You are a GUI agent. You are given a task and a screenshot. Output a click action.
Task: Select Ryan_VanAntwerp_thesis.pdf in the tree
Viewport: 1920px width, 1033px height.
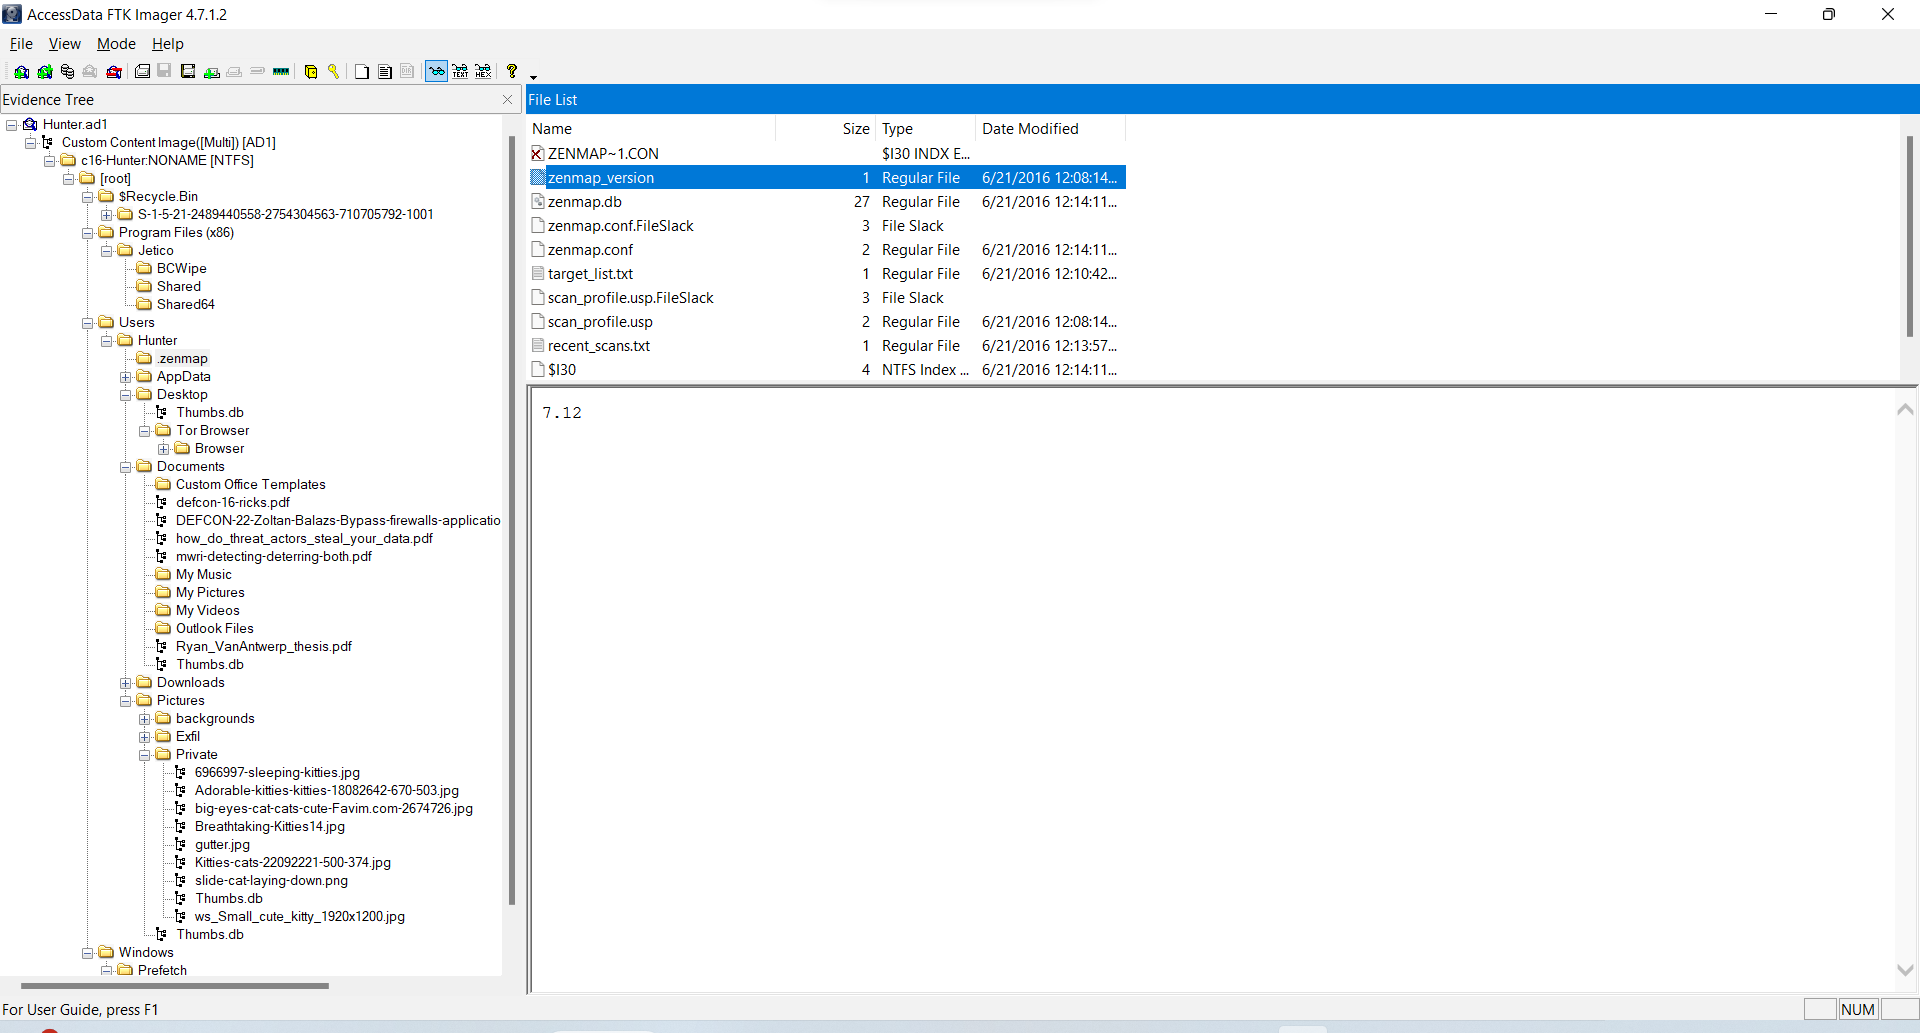pos(263,647)
